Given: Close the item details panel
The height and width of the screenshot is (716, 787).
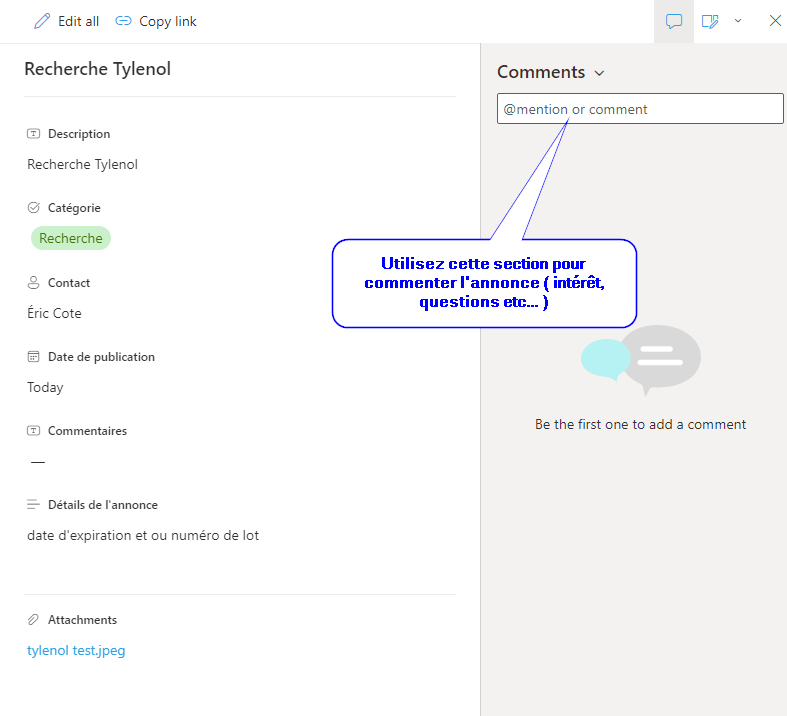Looking at the screenshot, I should tap(775, 21).
